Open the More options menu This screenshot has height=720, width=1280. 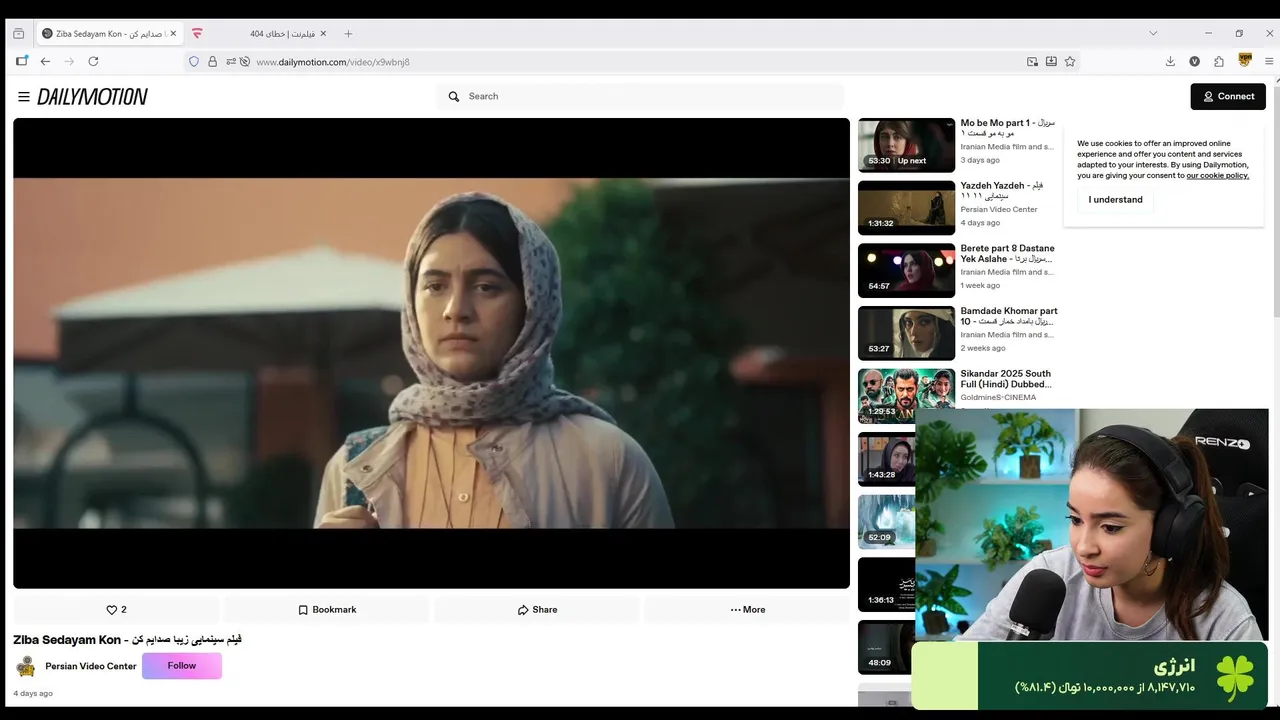[x=747, y=610]
